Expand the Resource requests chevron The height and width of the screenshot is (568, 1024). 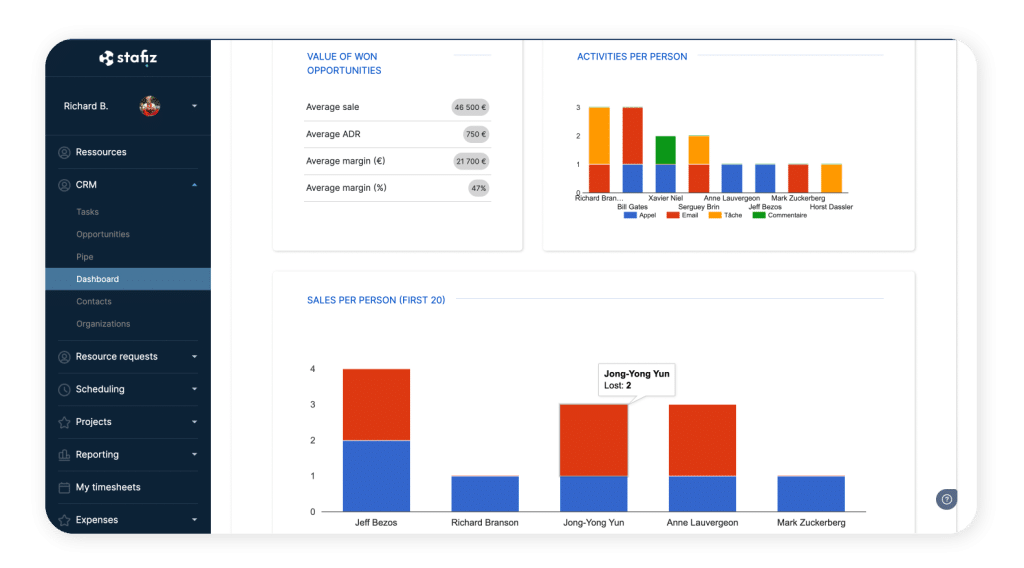pyautogui.click(x=195, y=356)
